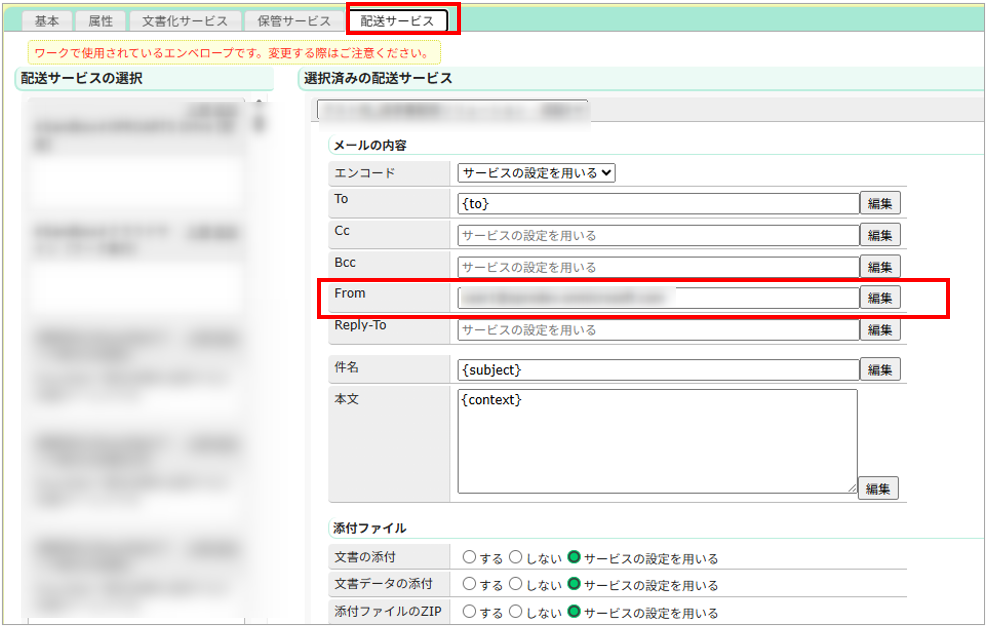Click the To input field
The image size is (987, 627).
[x=658, y=204]
